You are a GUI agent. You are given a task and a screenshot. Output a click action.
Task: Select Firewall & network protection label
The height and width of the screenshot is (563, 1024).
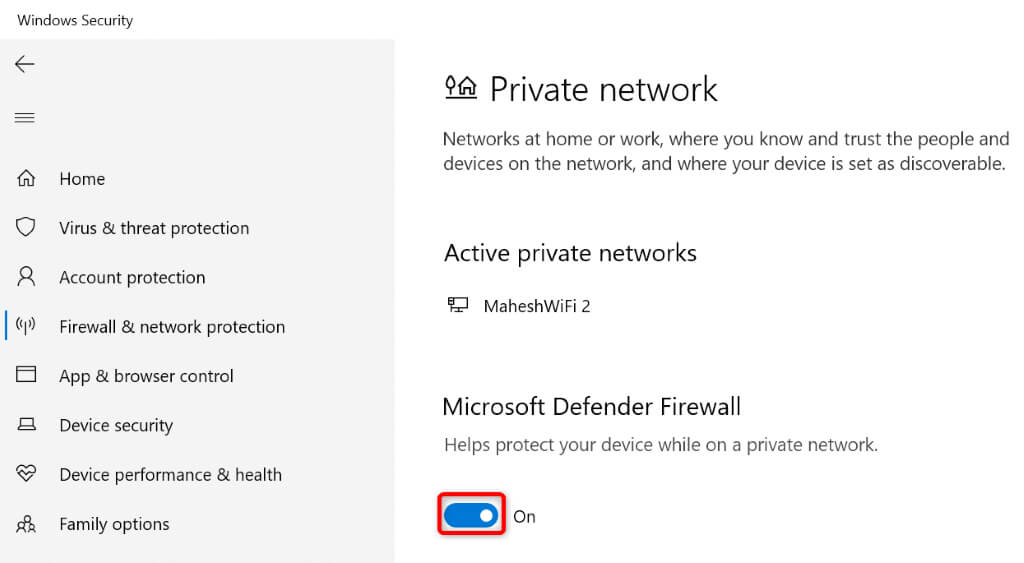pyautogui.click(x=172, y=327)
